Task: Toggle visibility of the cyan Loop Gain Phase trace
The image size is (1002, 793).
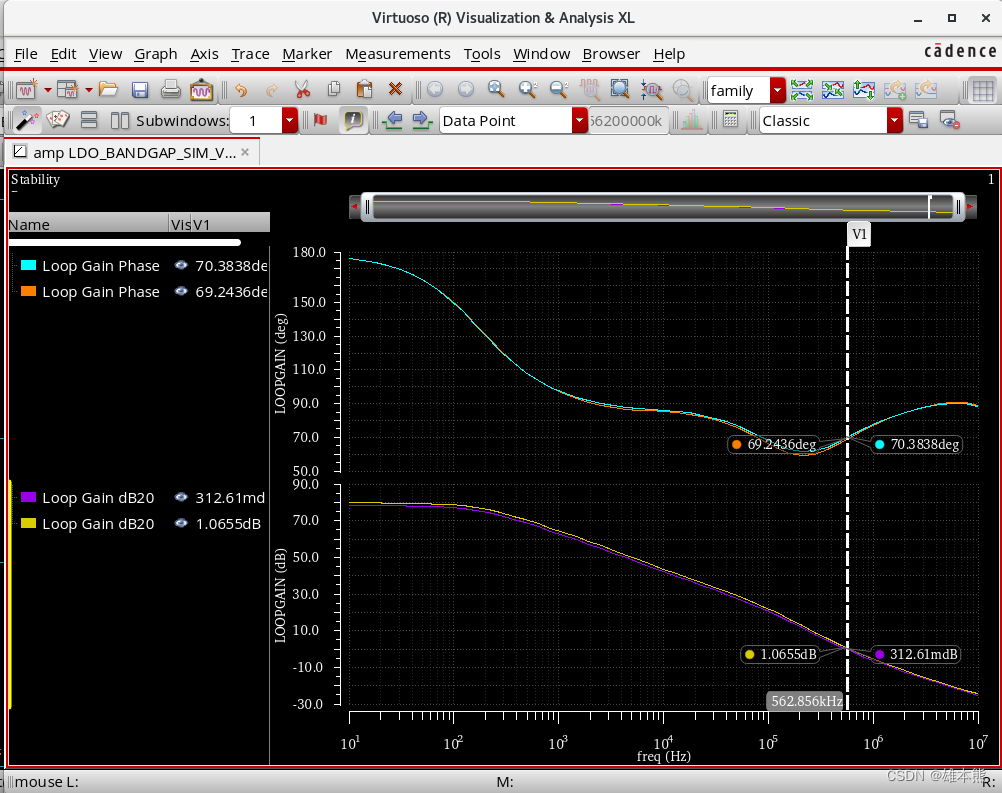Action: pos(181,265)
